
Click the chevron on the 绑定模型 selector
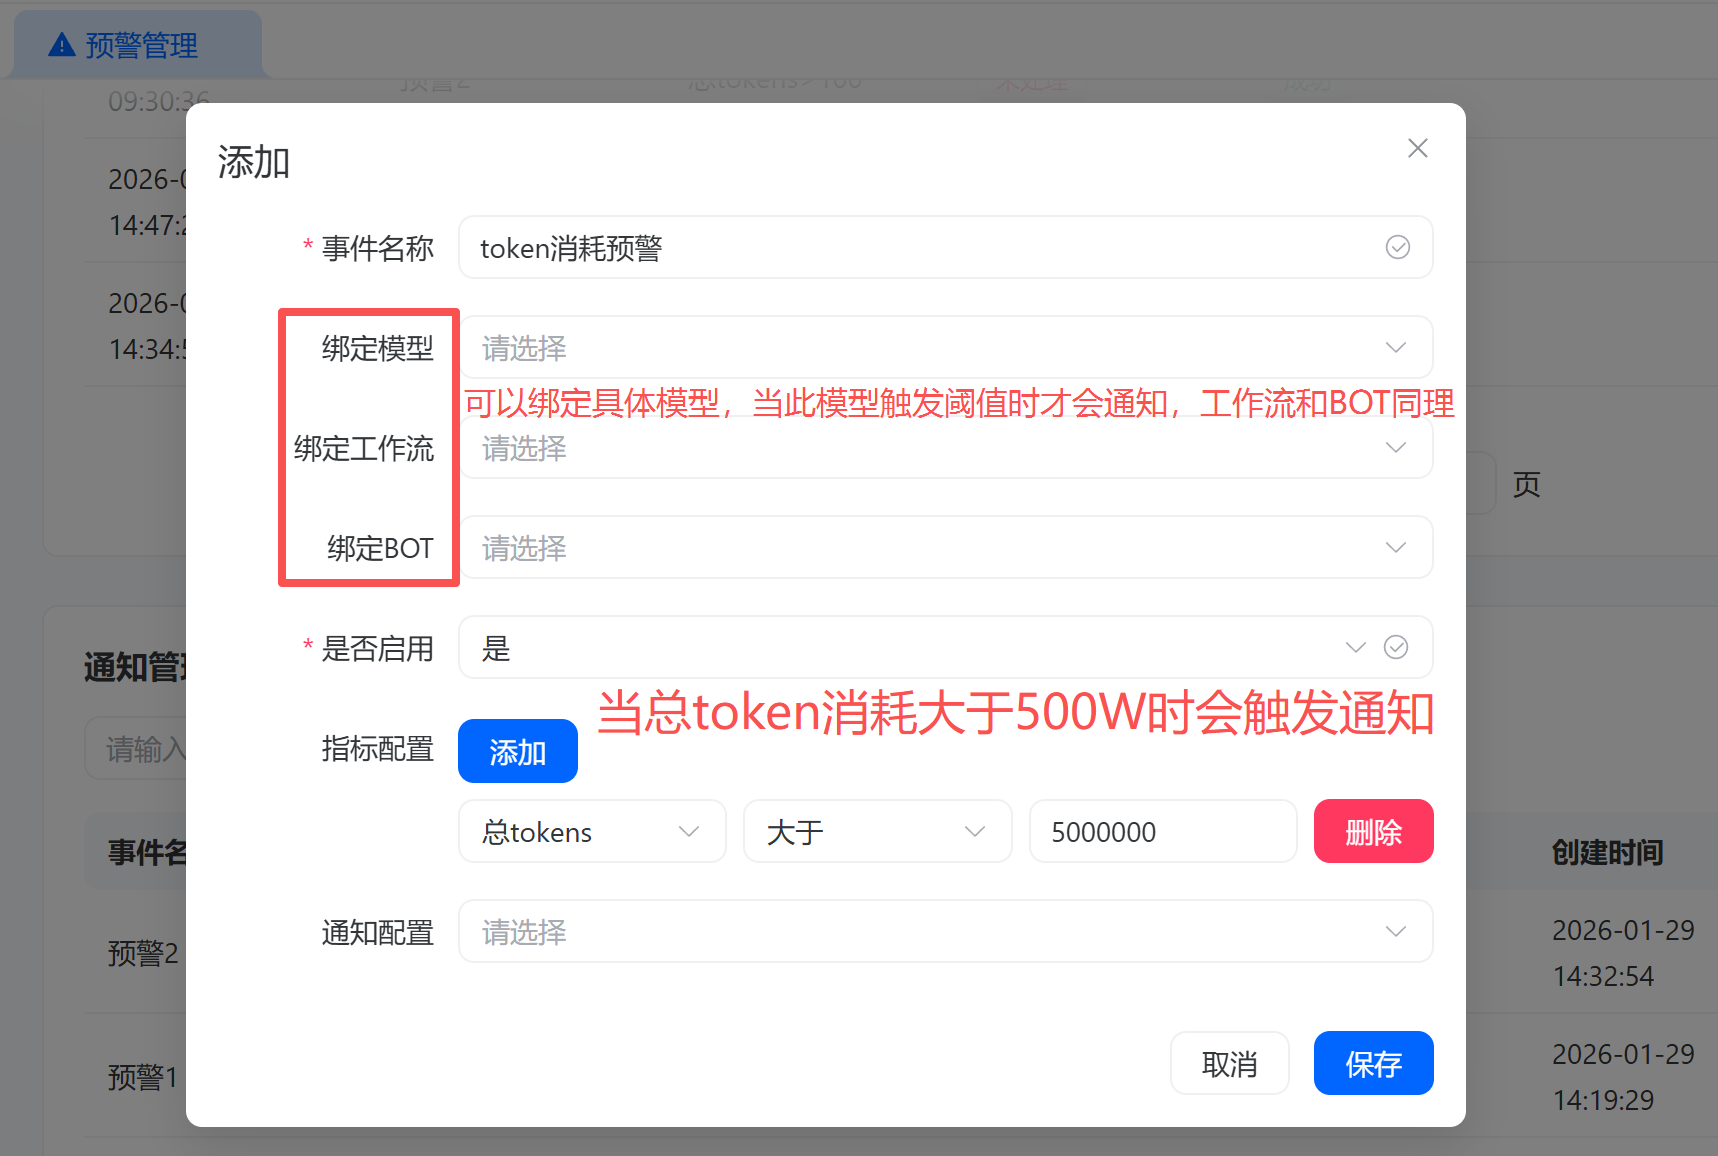point(1396,347)
